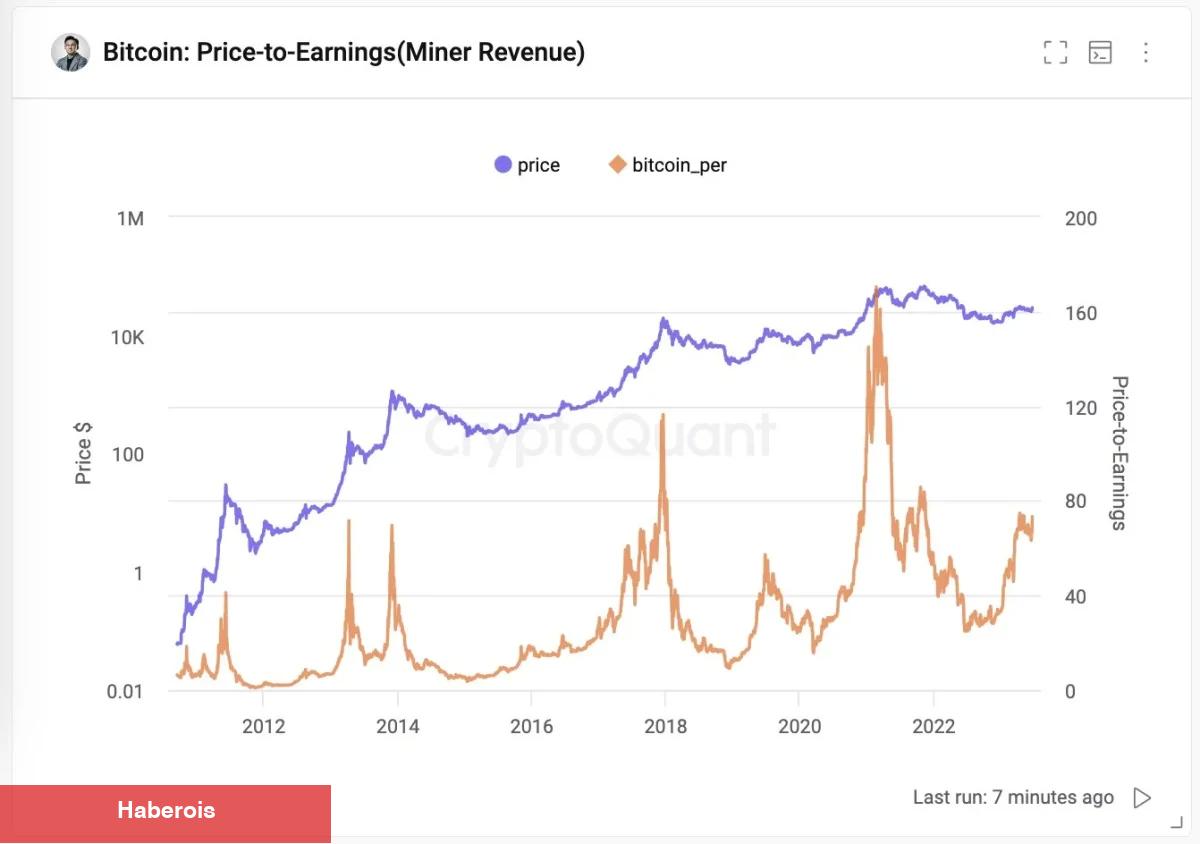Viewport: 1200px width, 844px height.
Task: Select the 2018 label on the x-axis
Action: coord(665,727)
